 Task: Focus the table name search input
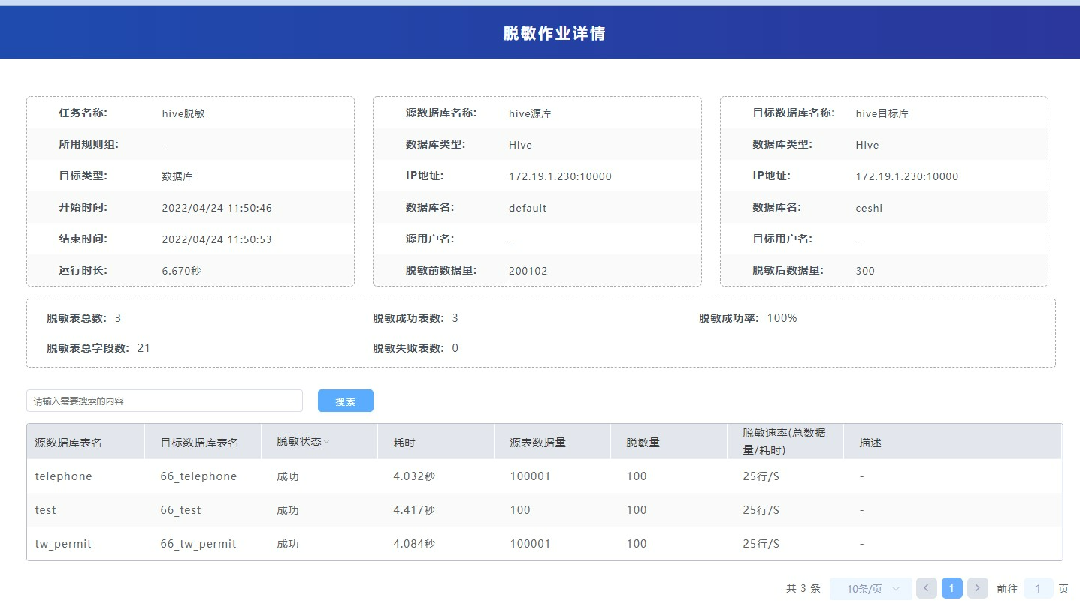[x=164, y=401]
